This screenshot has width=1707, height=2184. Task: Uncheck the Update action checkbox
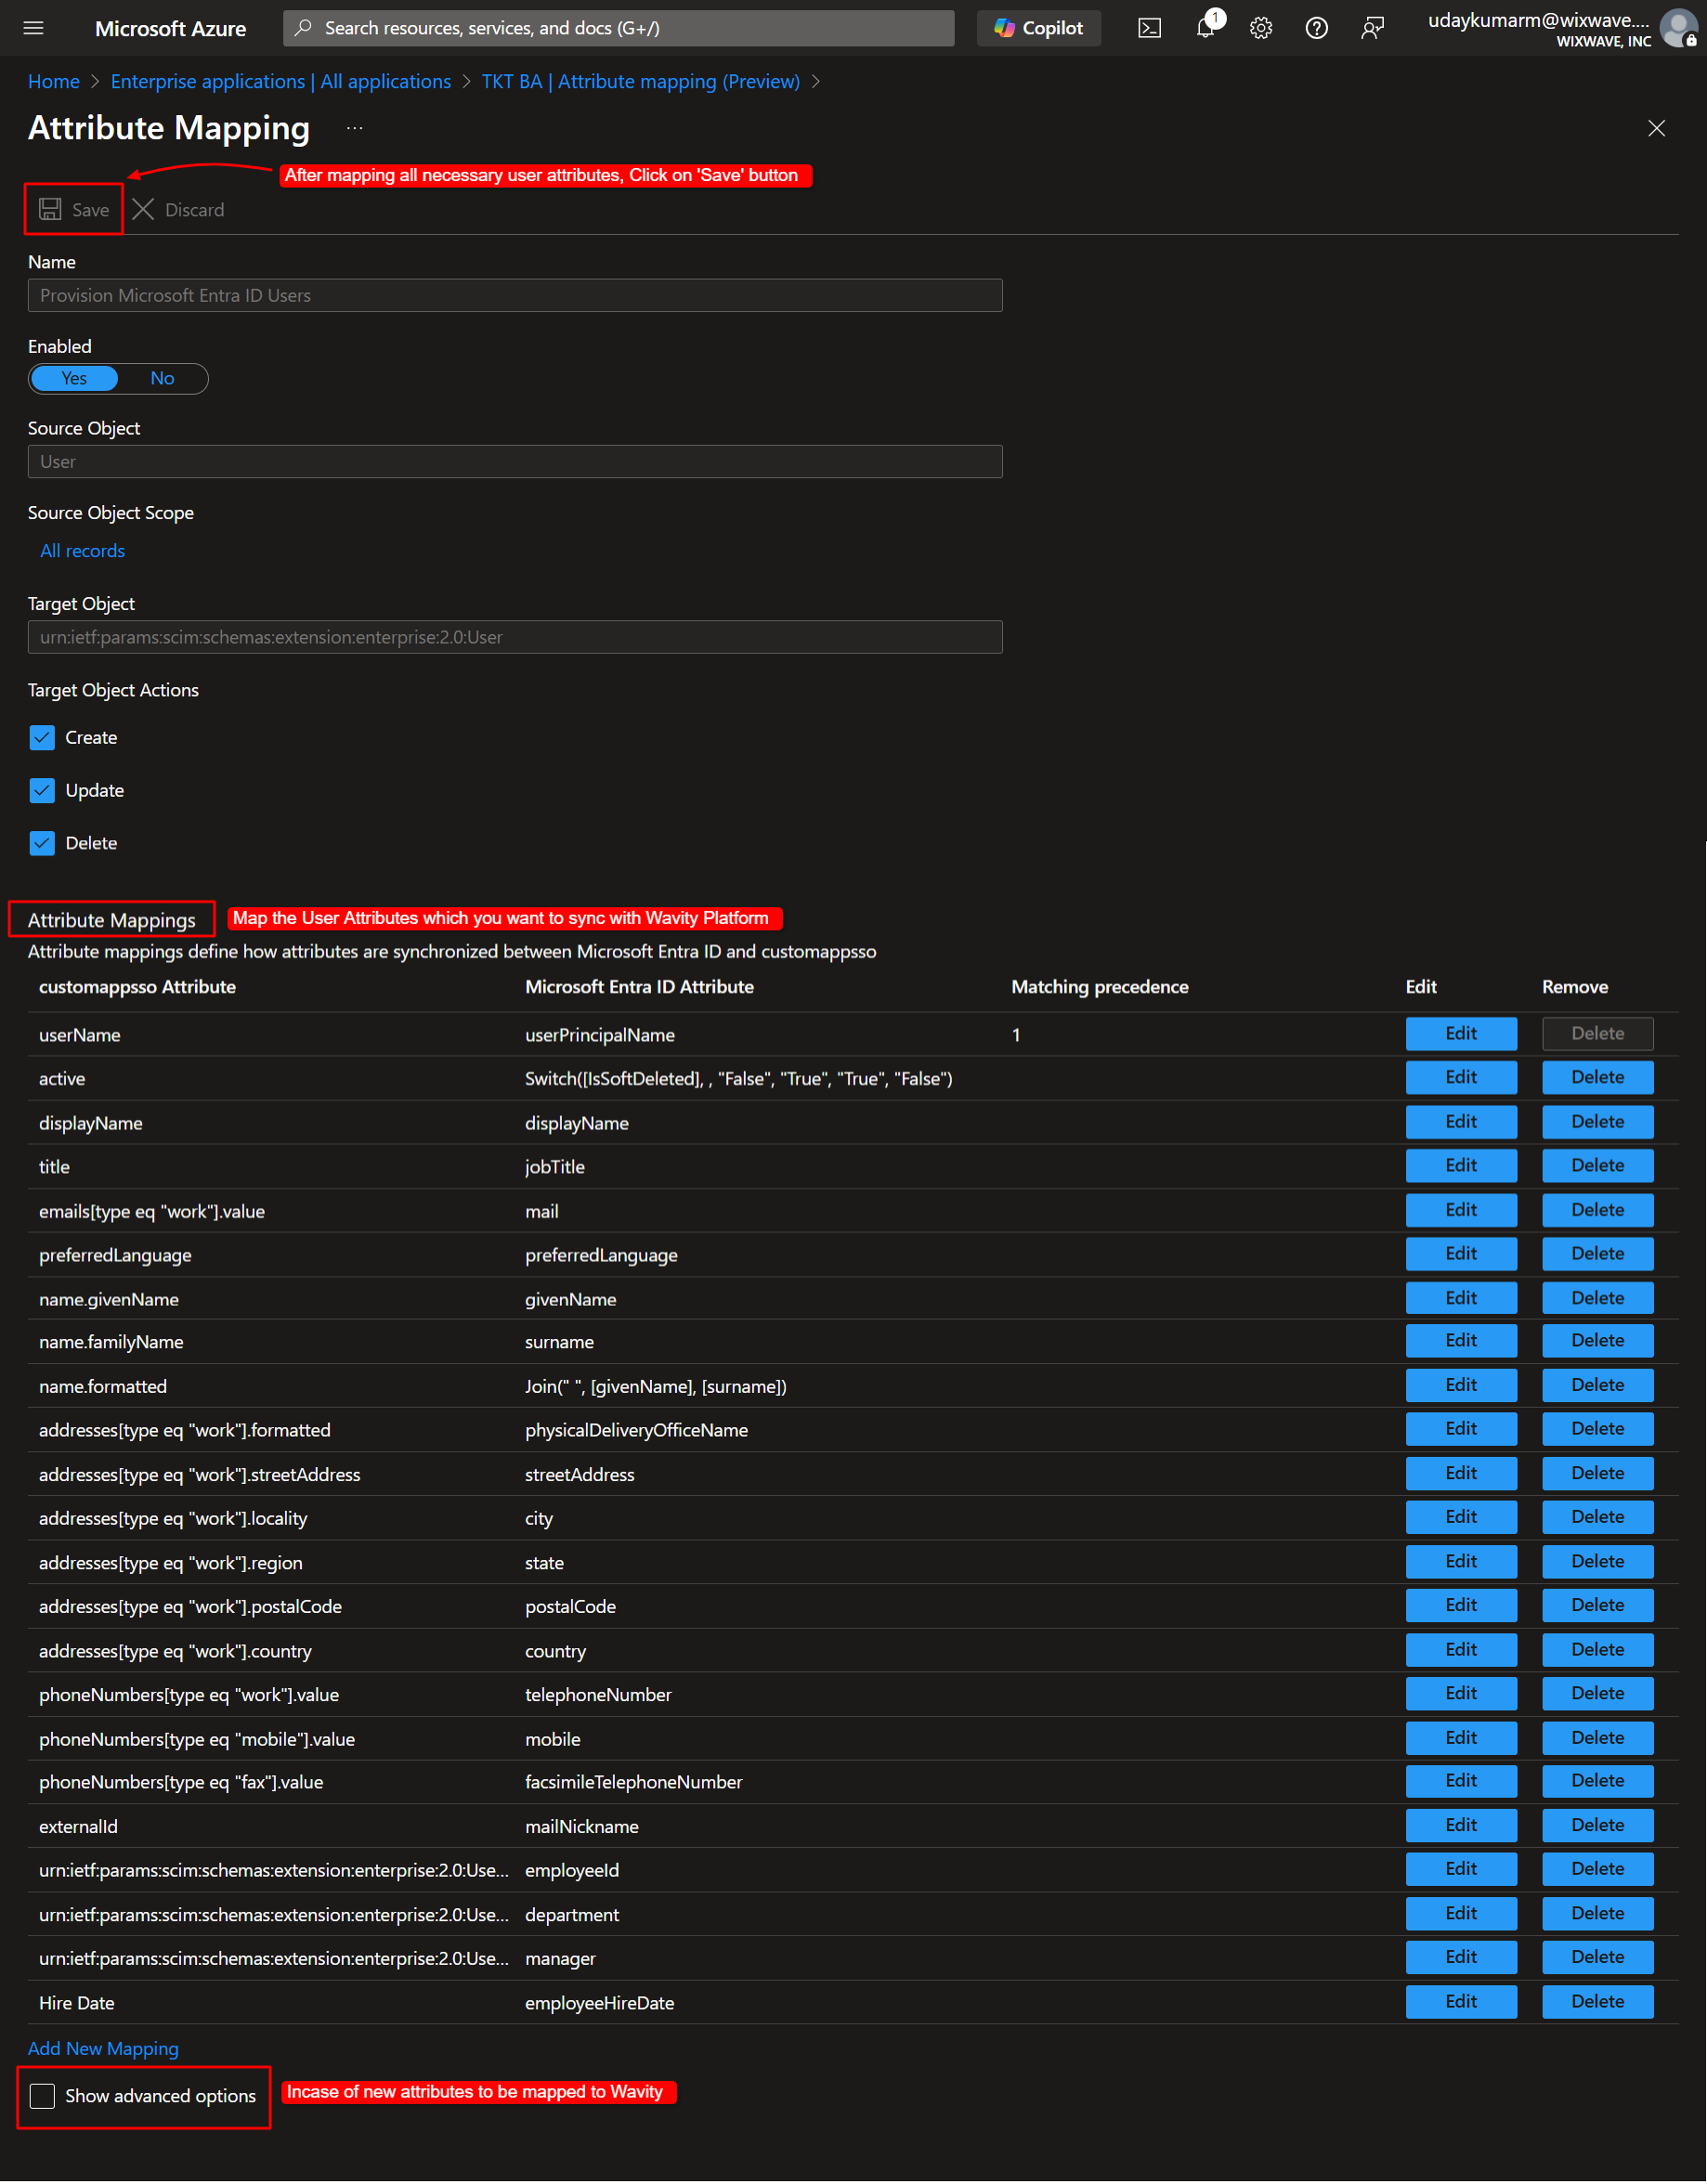pyautogui.click(x=42, y=790)
